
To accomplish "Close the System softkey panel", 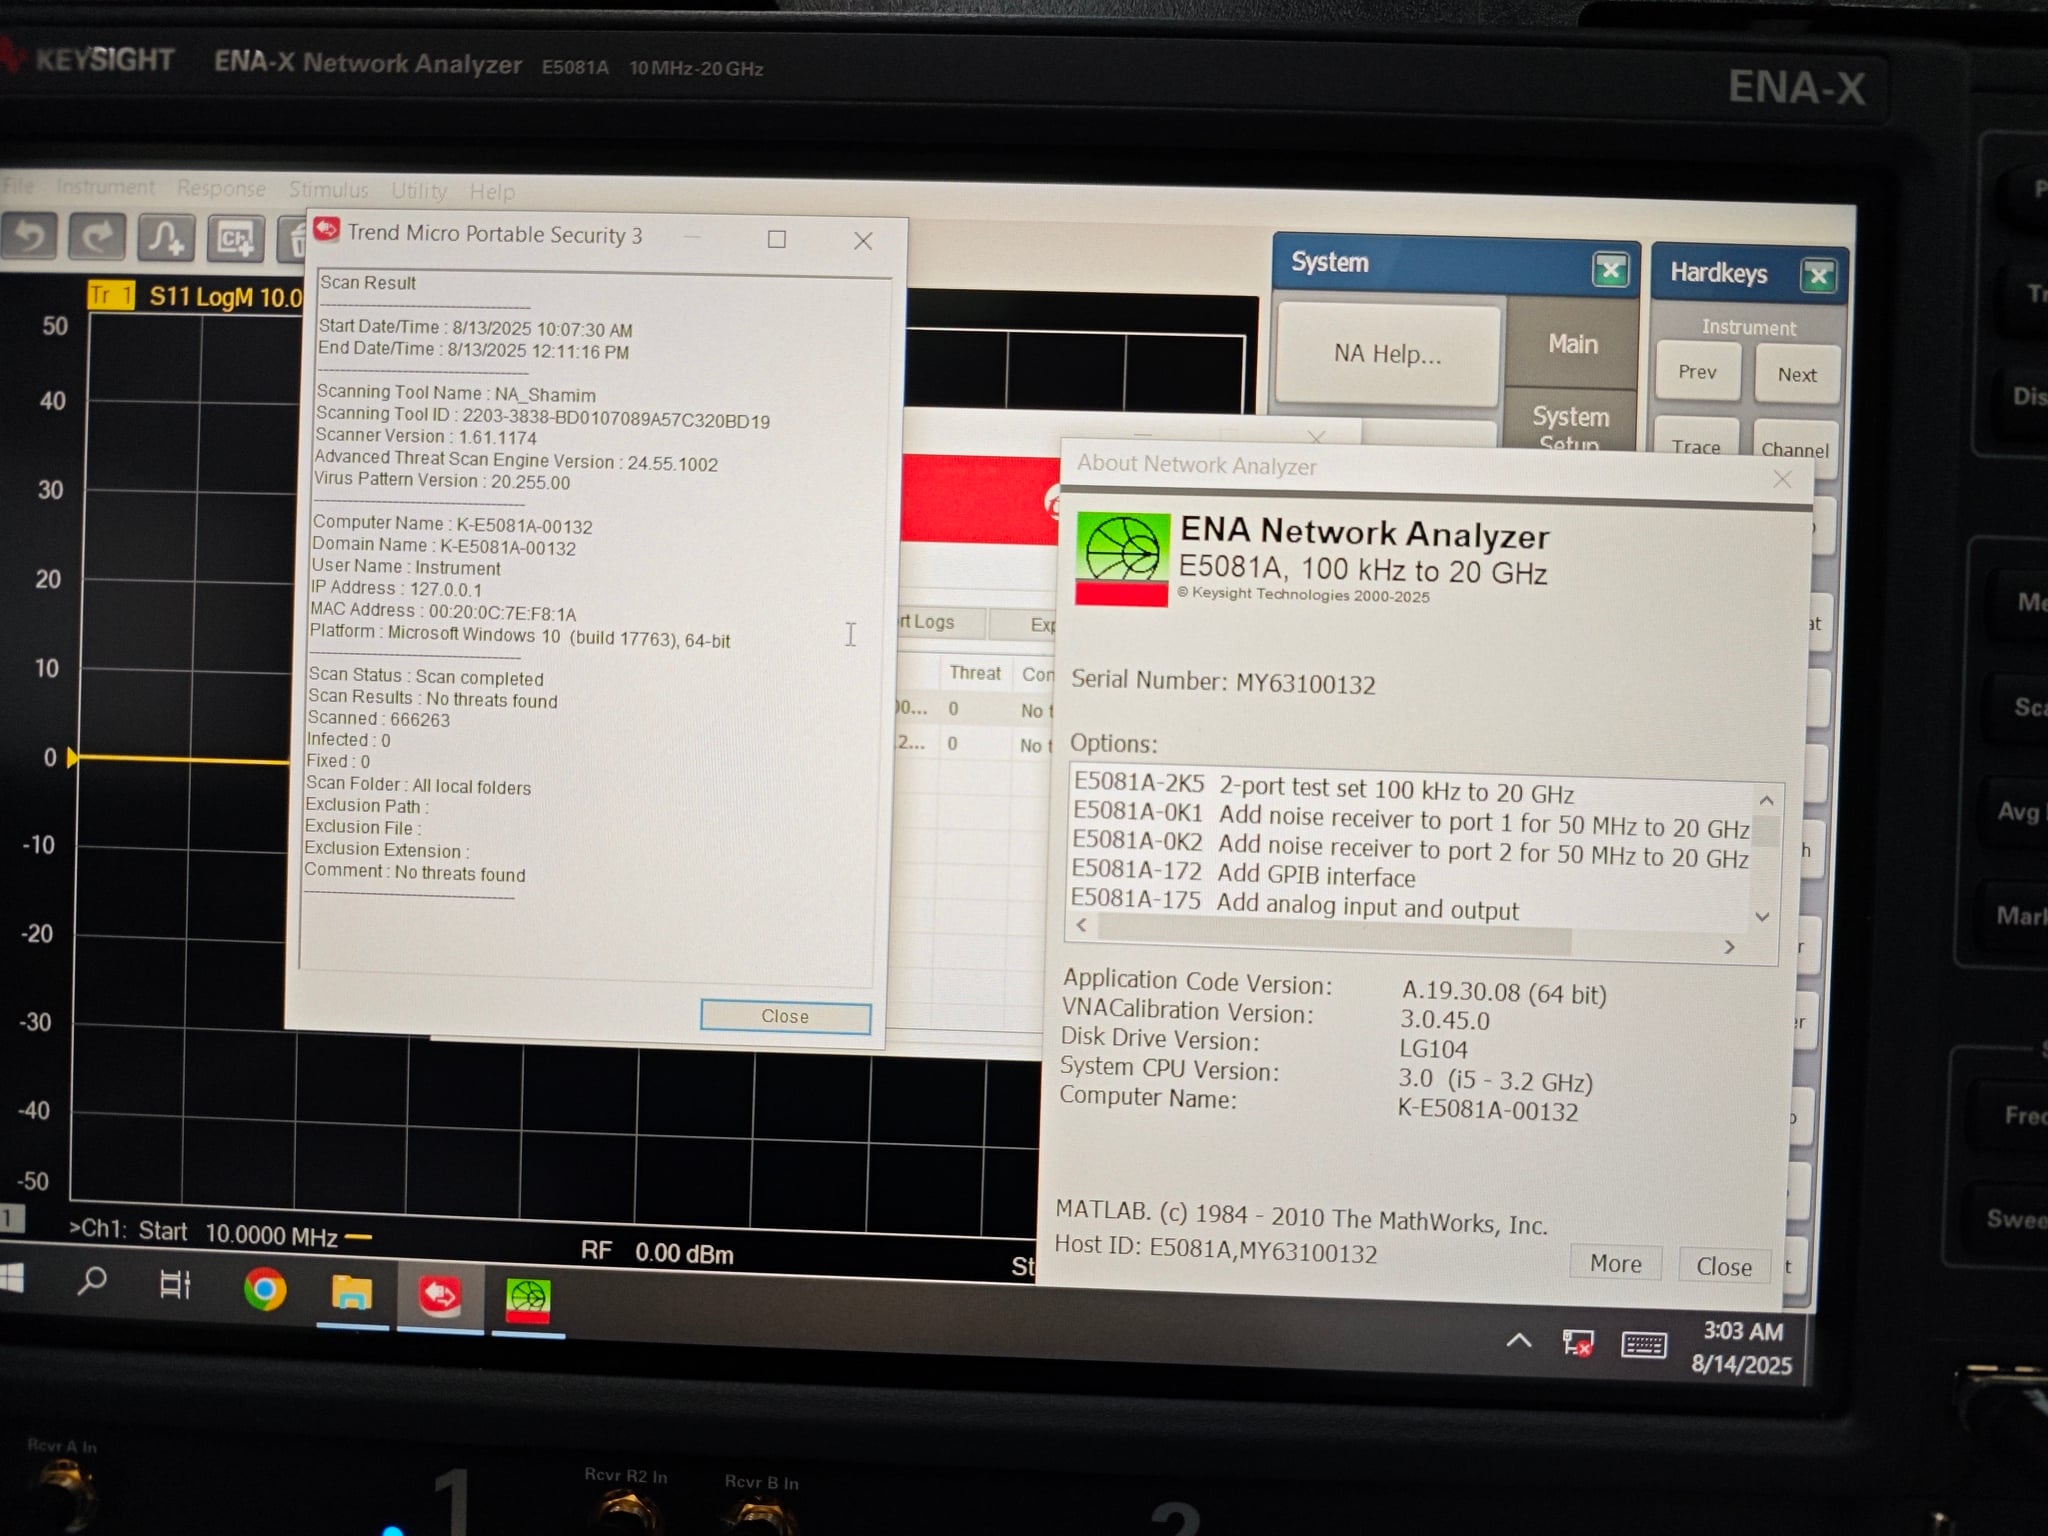I will 1610,270.
